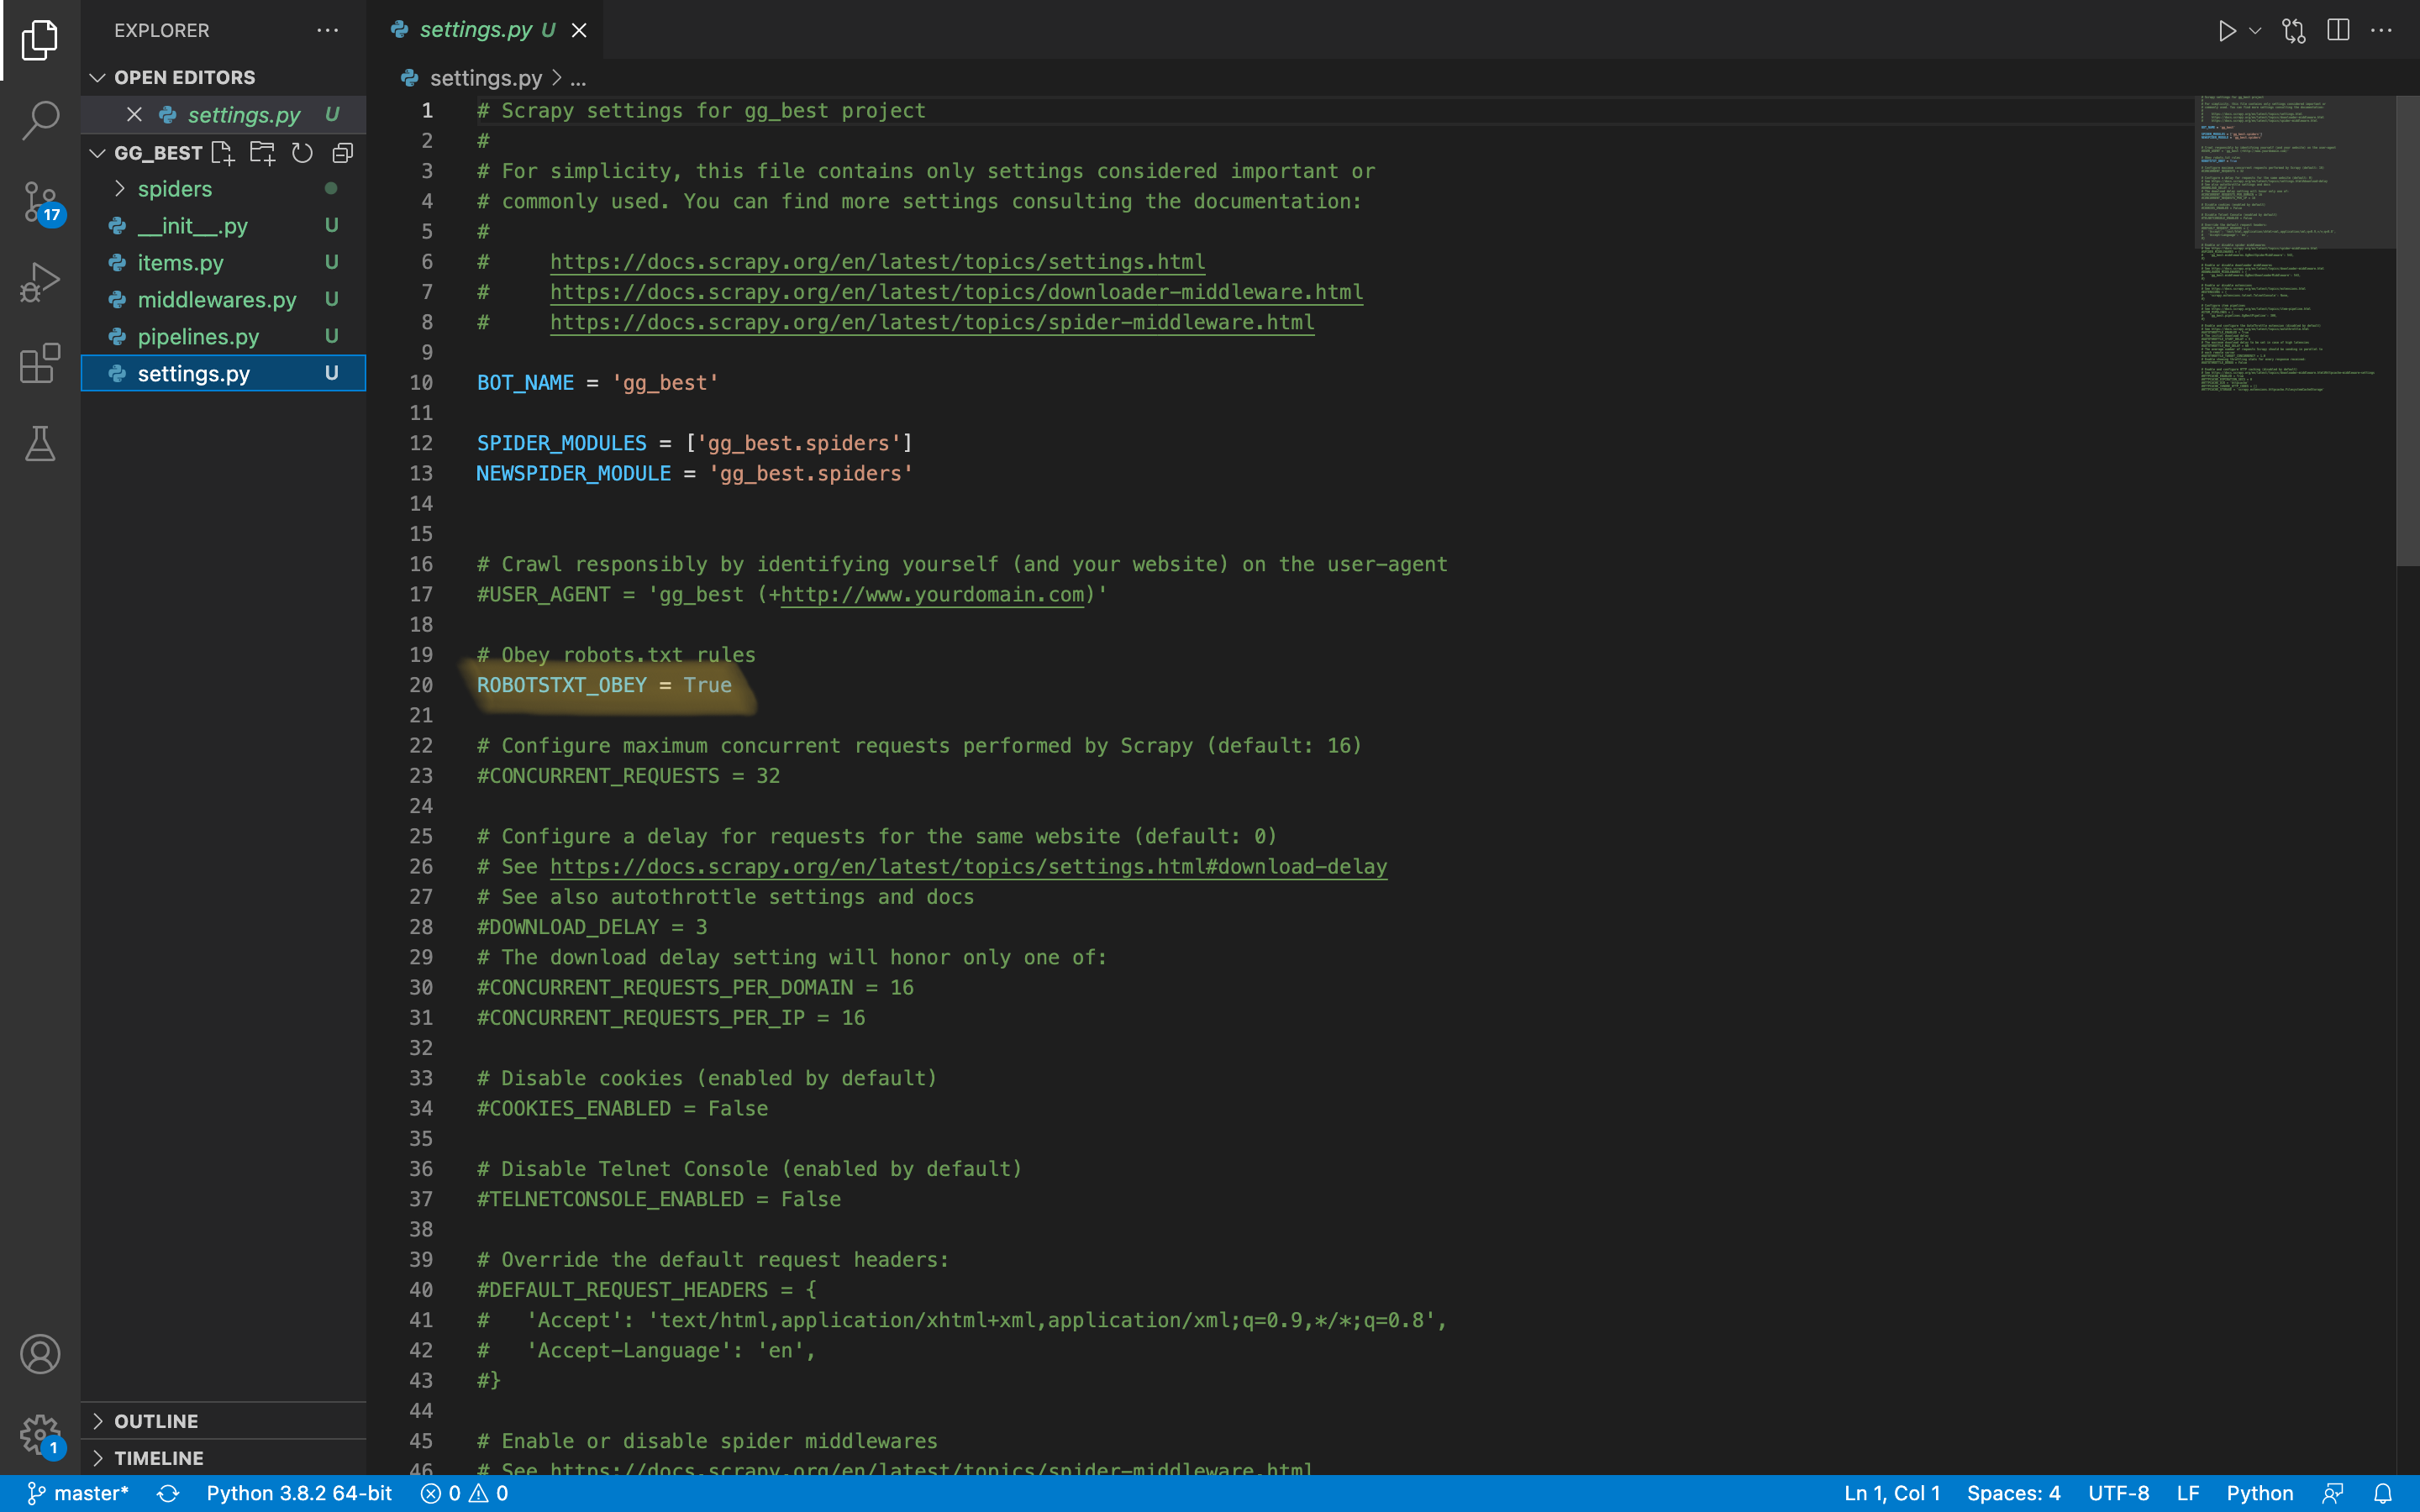Open changes compare icon in editor toolbar
This screenshot has width=2420, height=1512.
tap(2294, 31)
